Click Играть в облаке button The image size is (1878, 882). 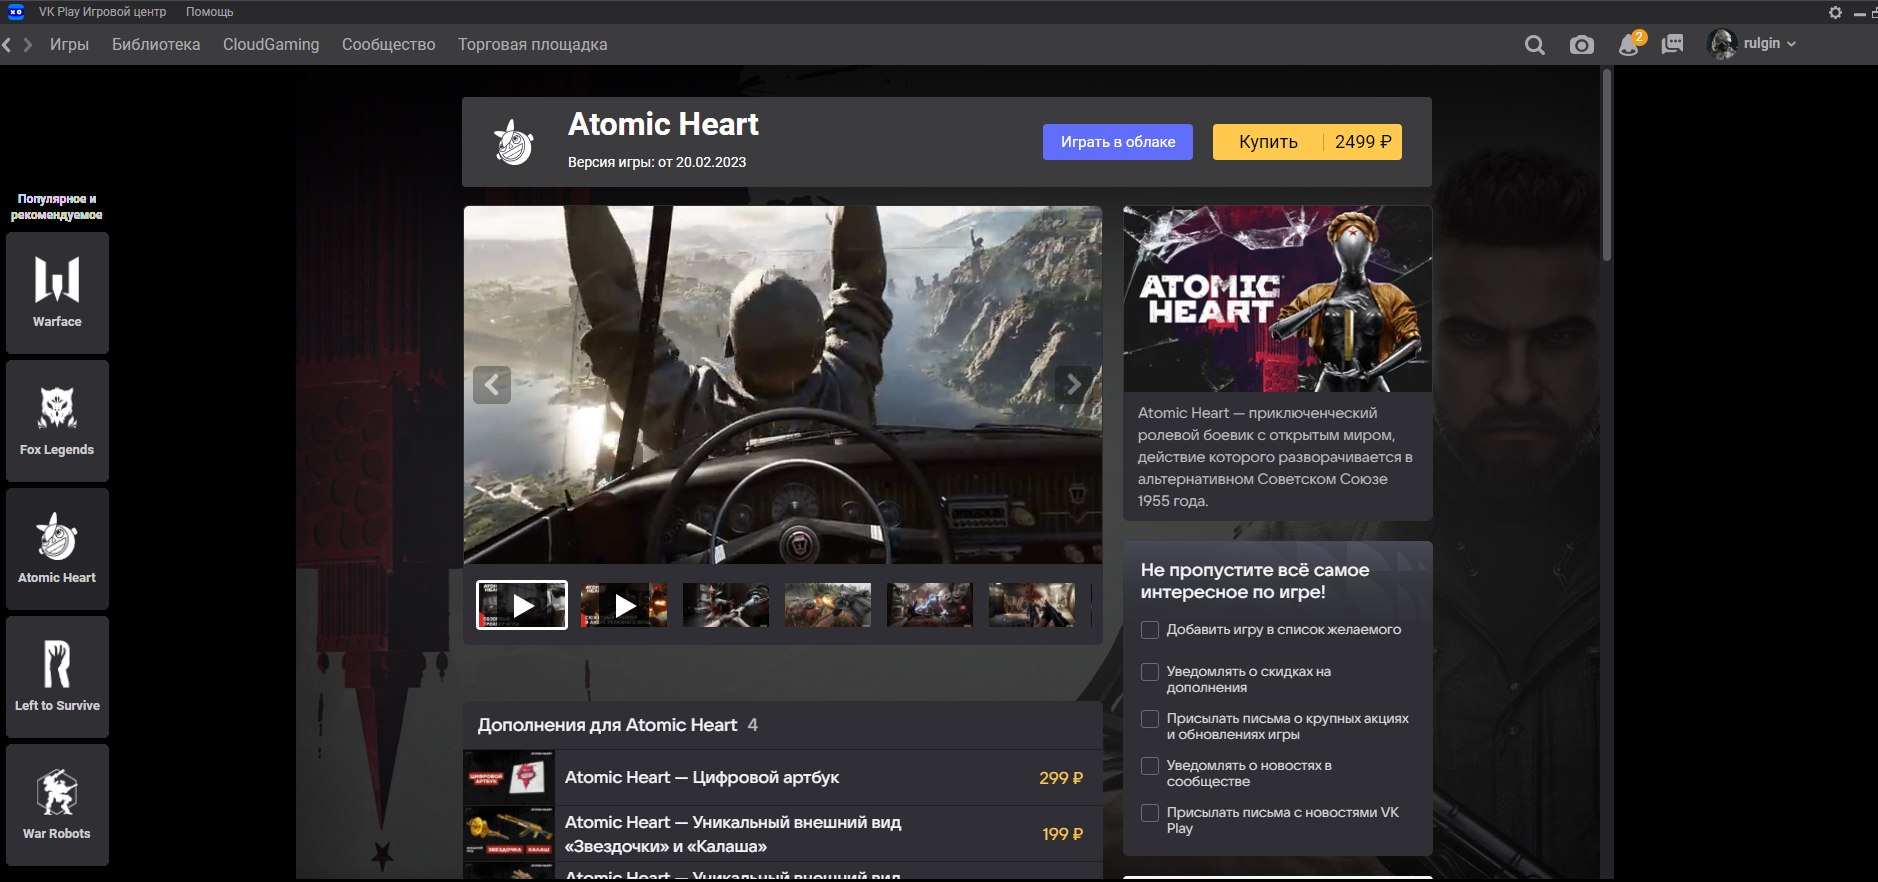point(1118,142)
